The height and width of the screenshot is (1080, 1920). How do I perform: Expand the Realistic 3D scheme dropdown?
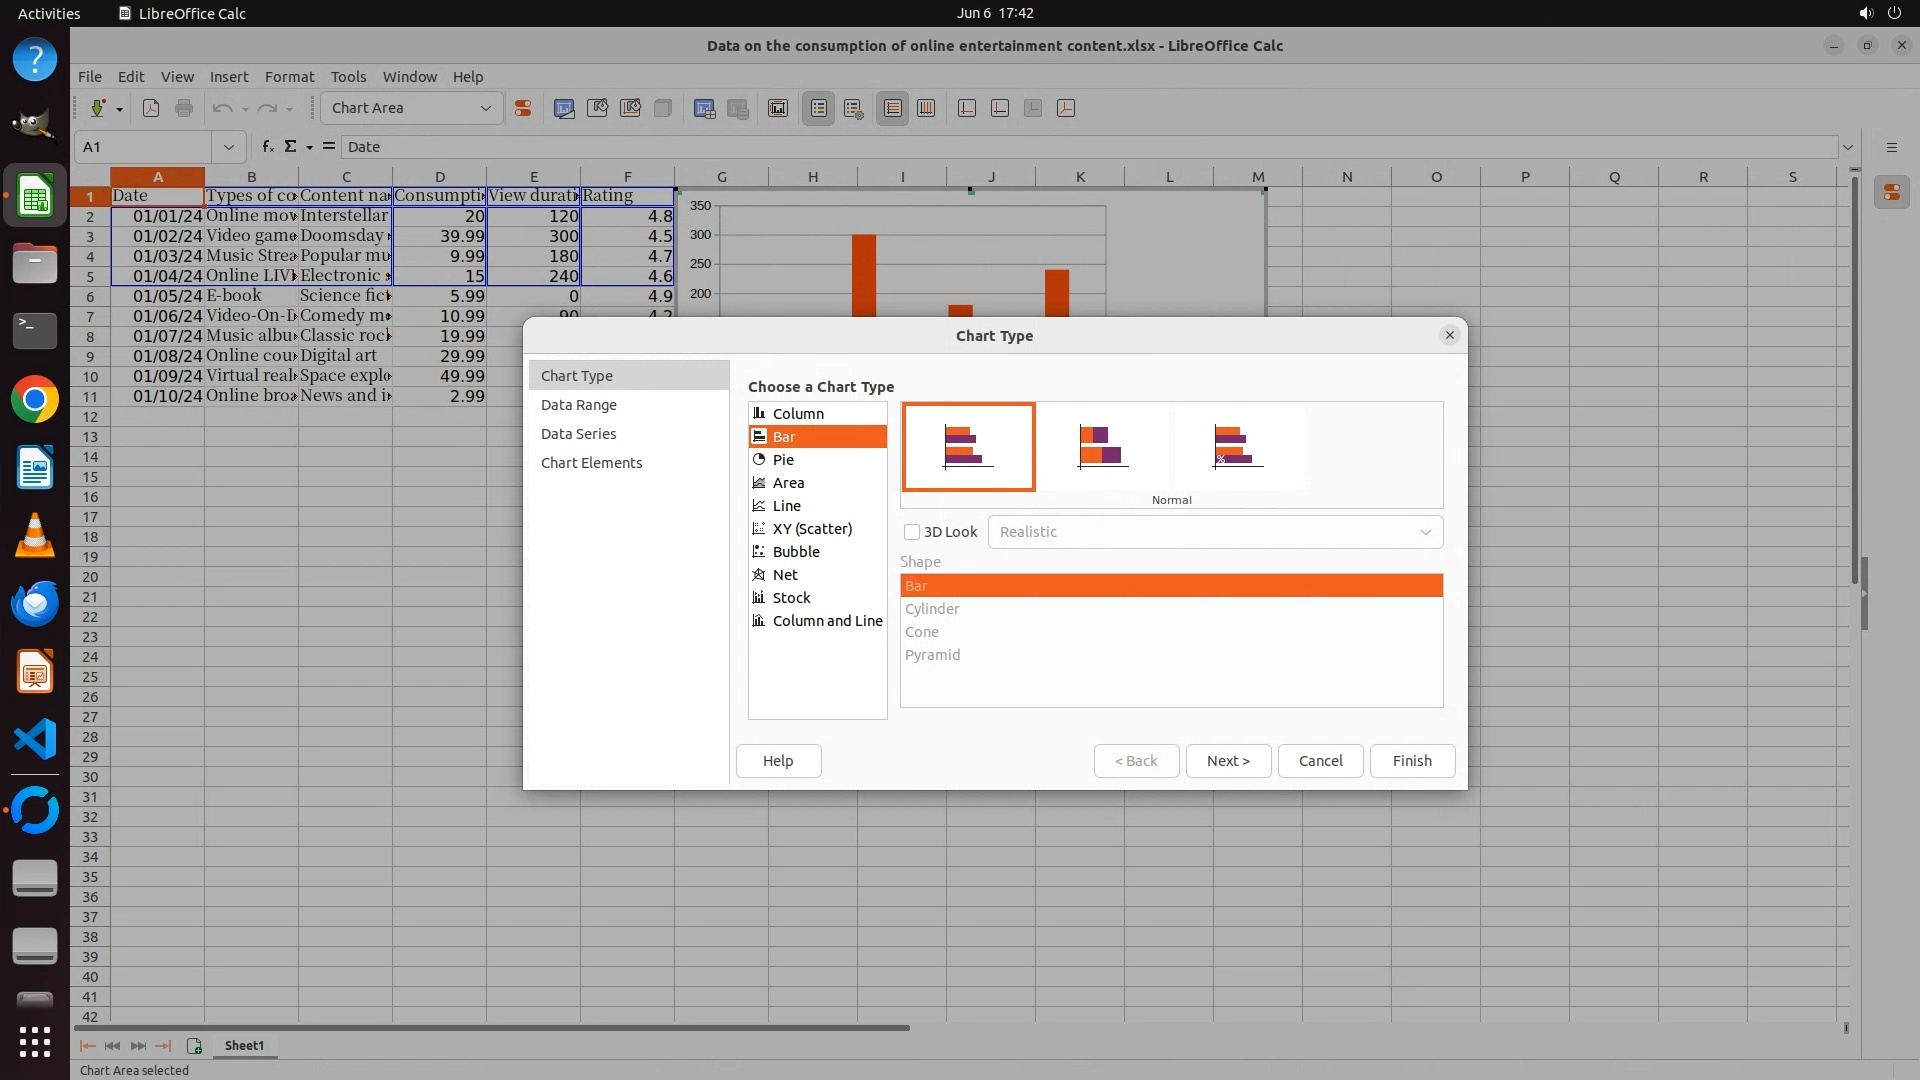[x=1425, y=532]
